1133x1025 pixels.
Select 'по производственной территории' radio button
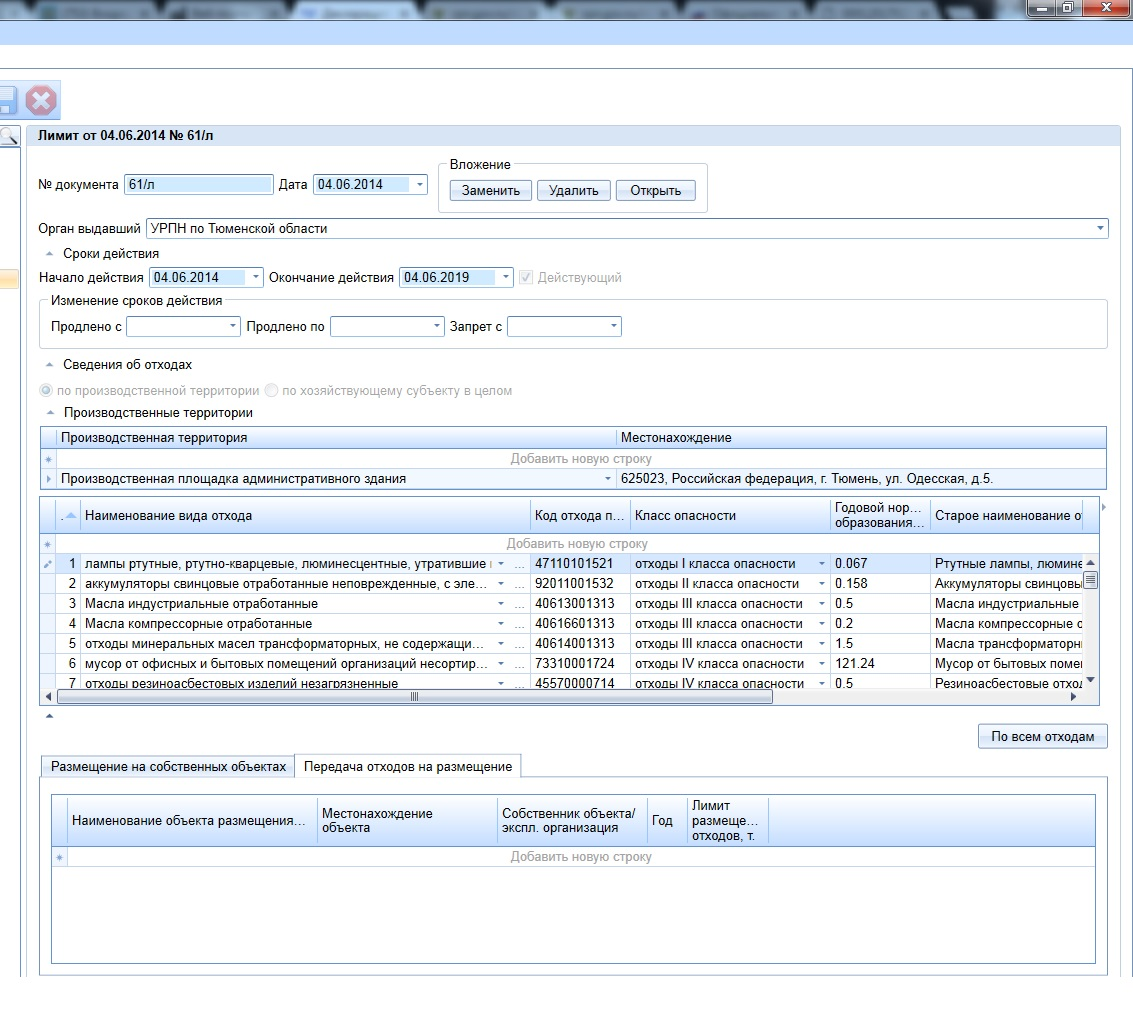47,391
